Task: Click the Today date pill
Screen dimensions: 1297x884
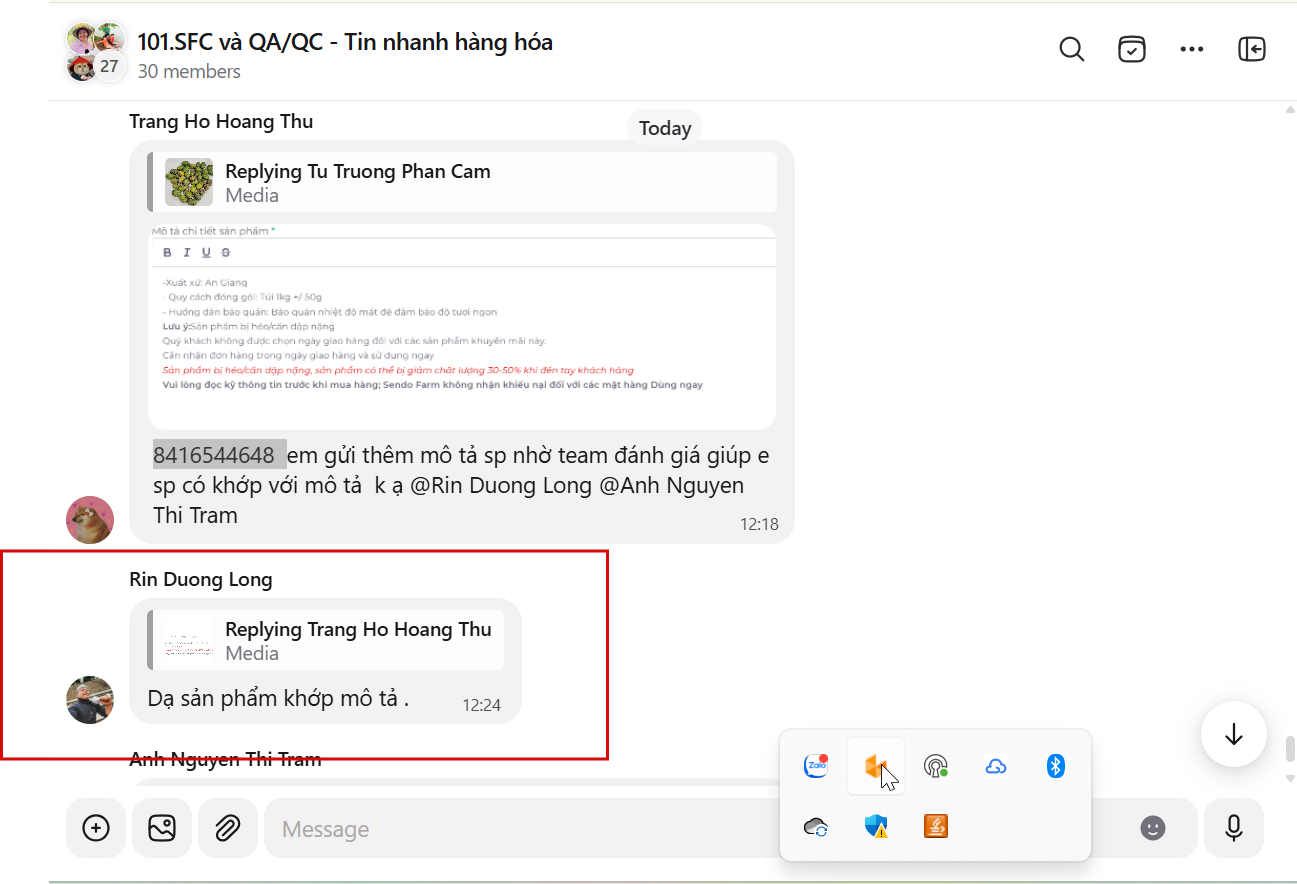Action: coord(665,128)
